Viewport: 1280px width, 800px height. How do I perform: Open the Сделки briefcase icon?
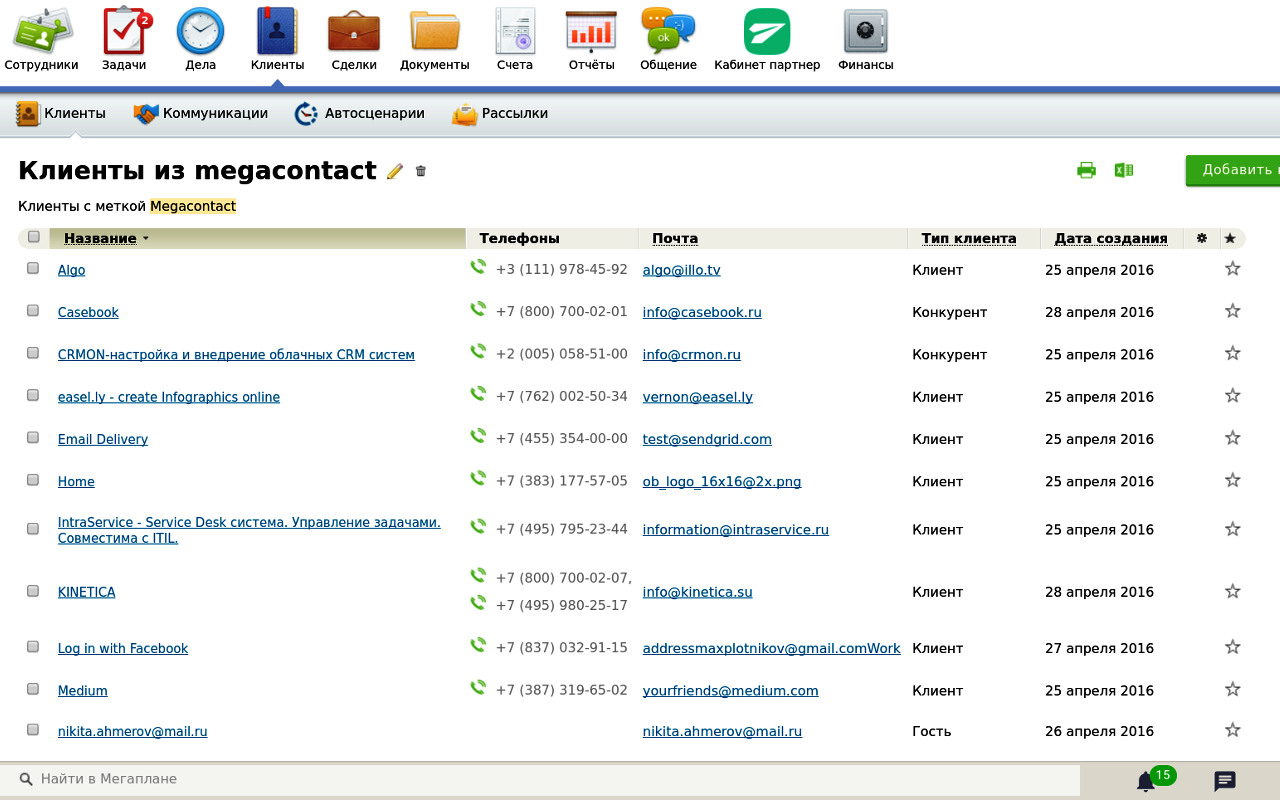point(354,40)
